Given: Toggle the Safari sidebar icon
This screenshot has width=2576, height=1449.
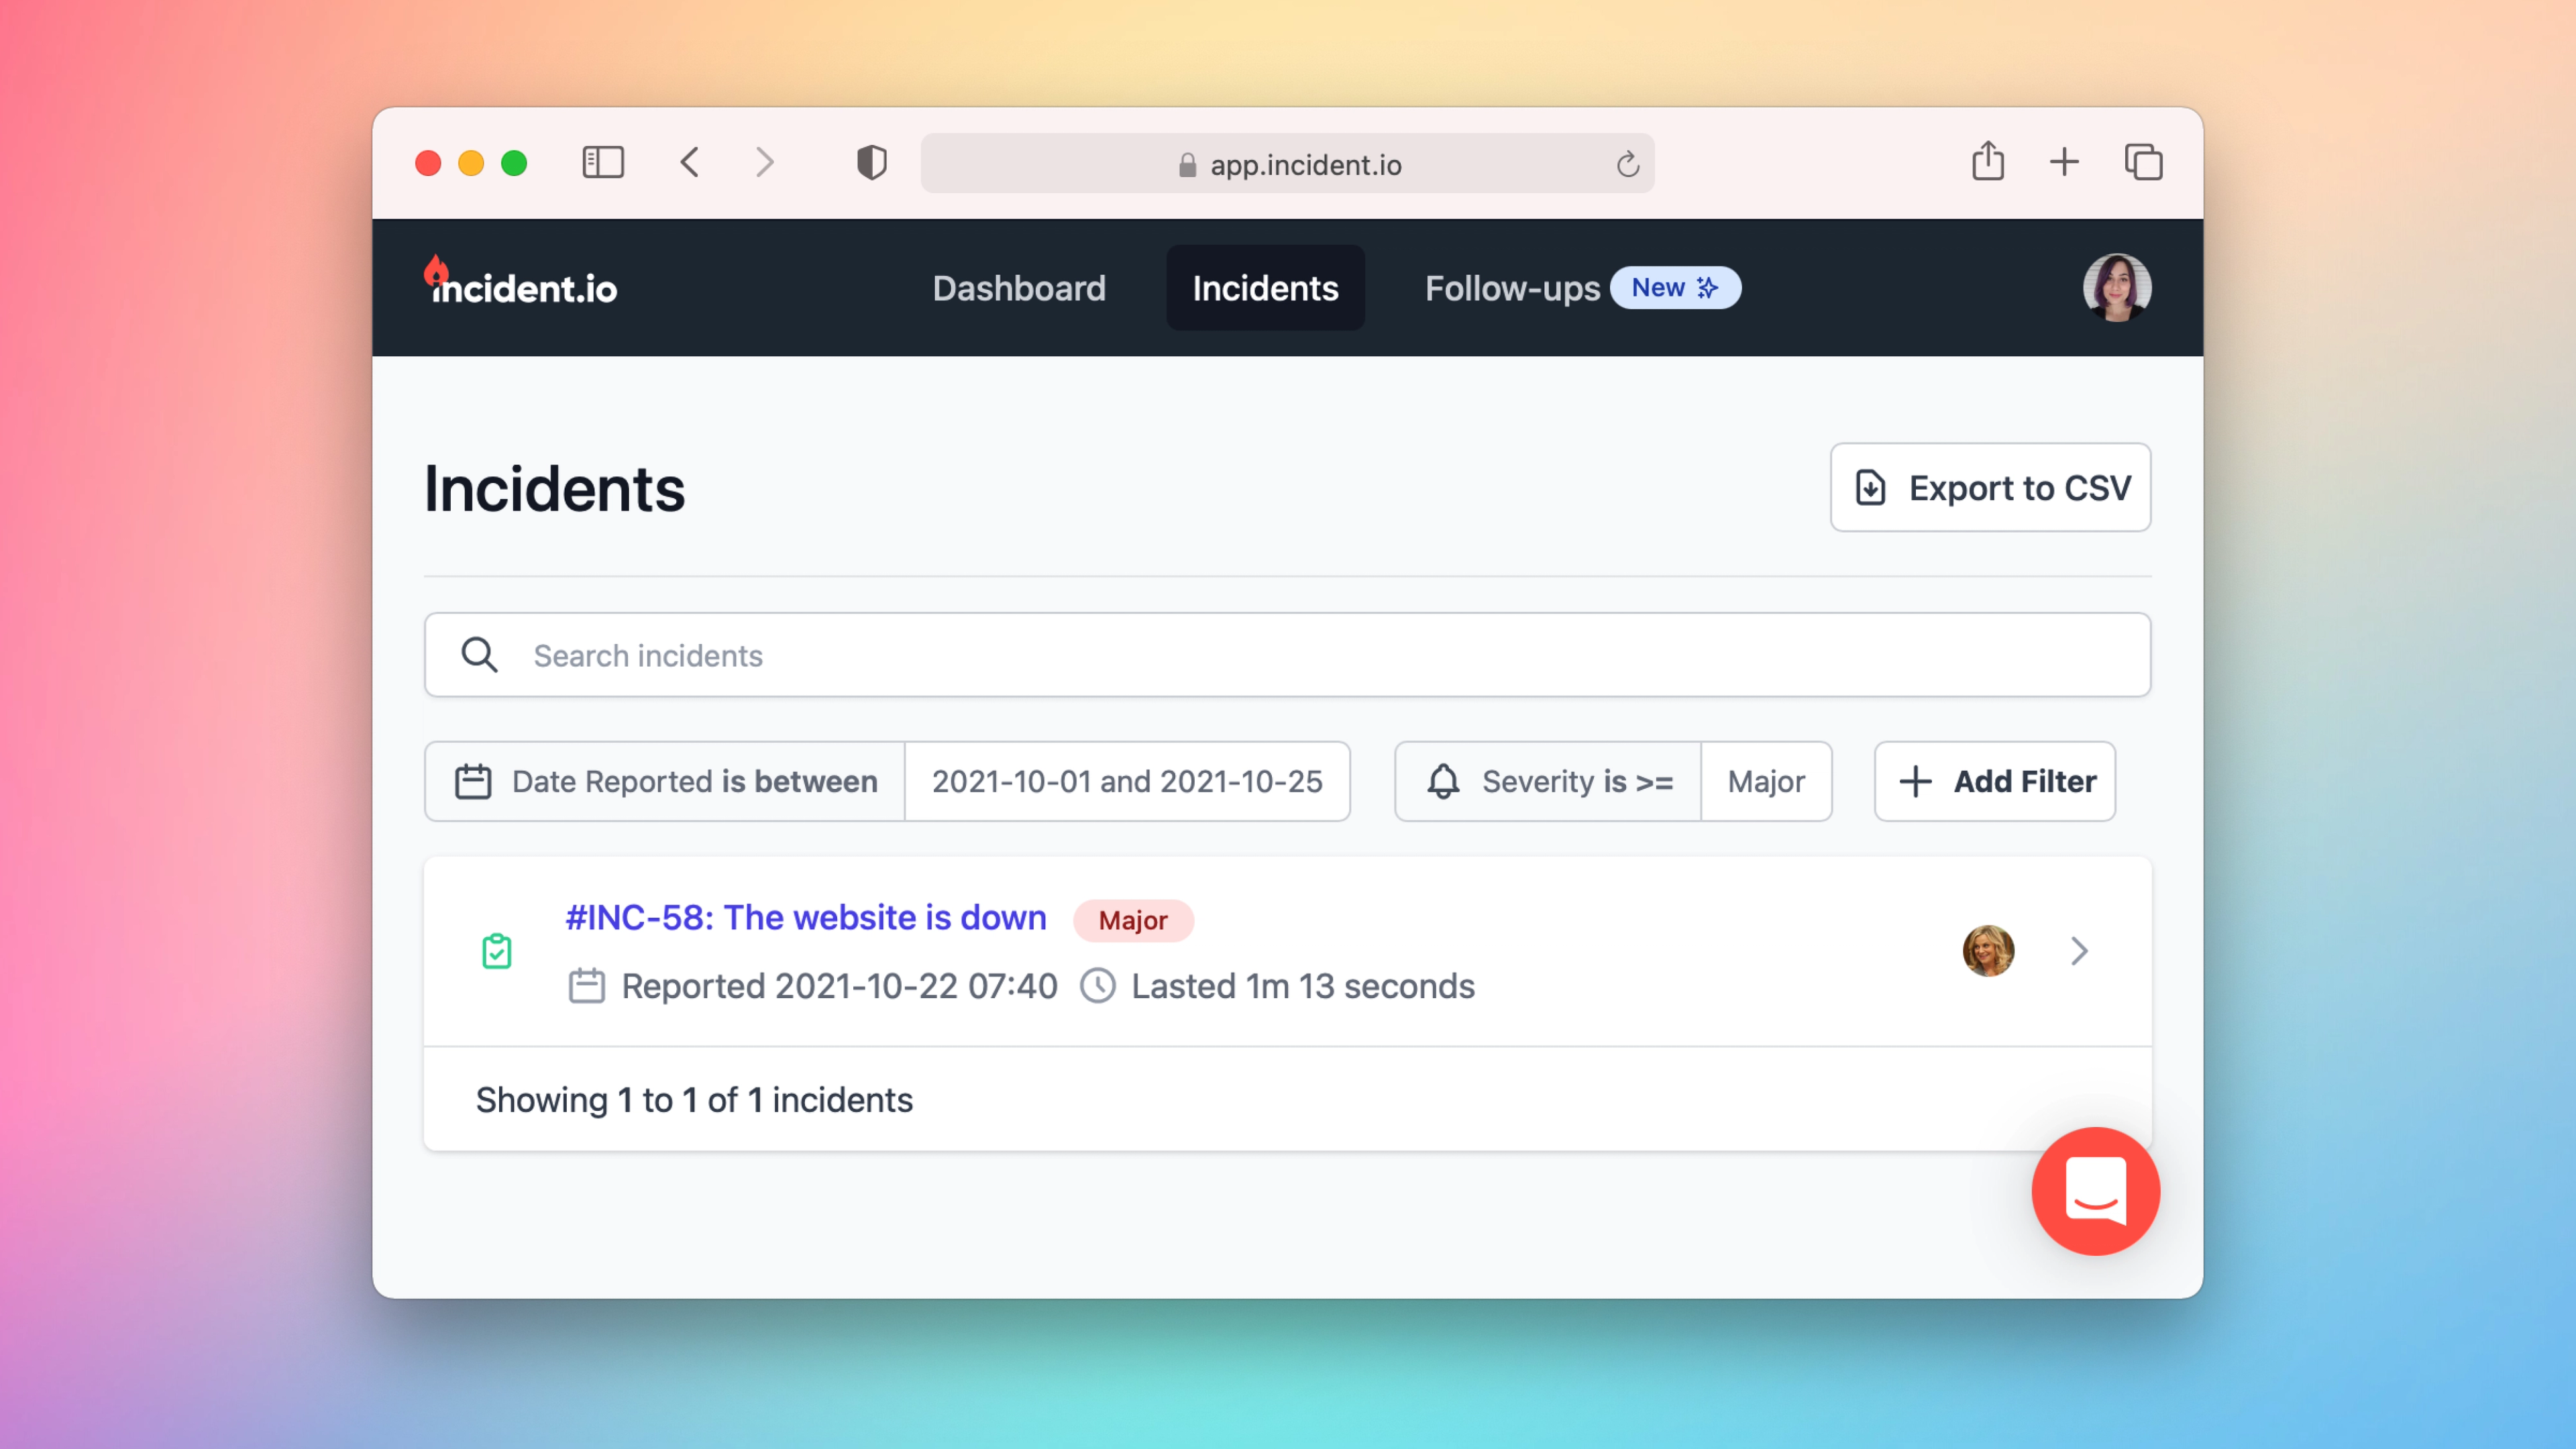Looking at the screenshot, I should (603, 162).
